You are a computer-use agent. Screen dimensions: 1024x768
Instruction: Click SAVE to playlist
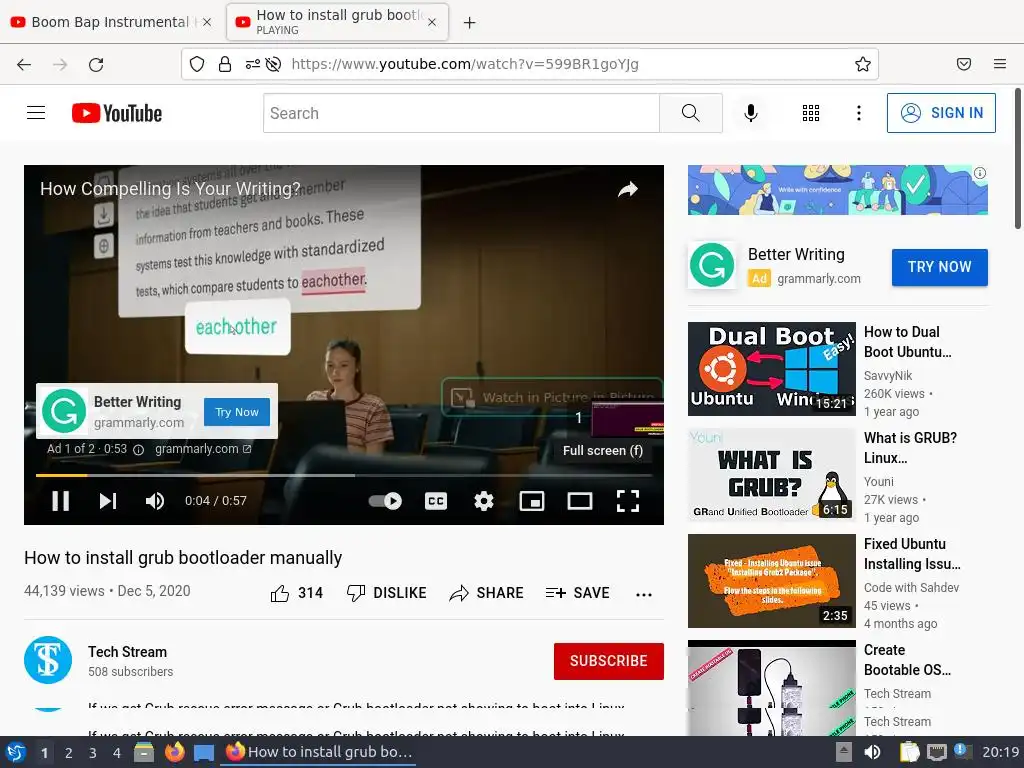577,593
